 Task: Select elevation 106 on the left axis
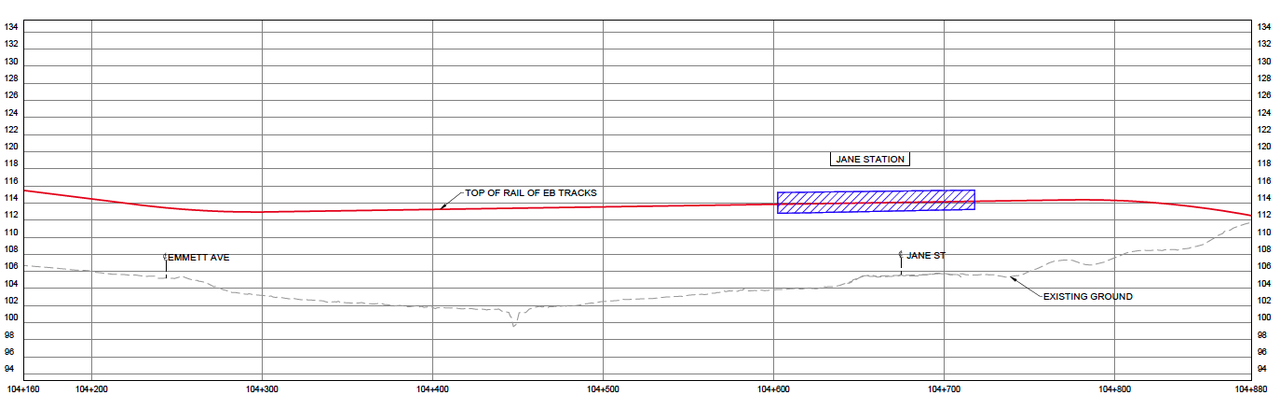[12, 267]
